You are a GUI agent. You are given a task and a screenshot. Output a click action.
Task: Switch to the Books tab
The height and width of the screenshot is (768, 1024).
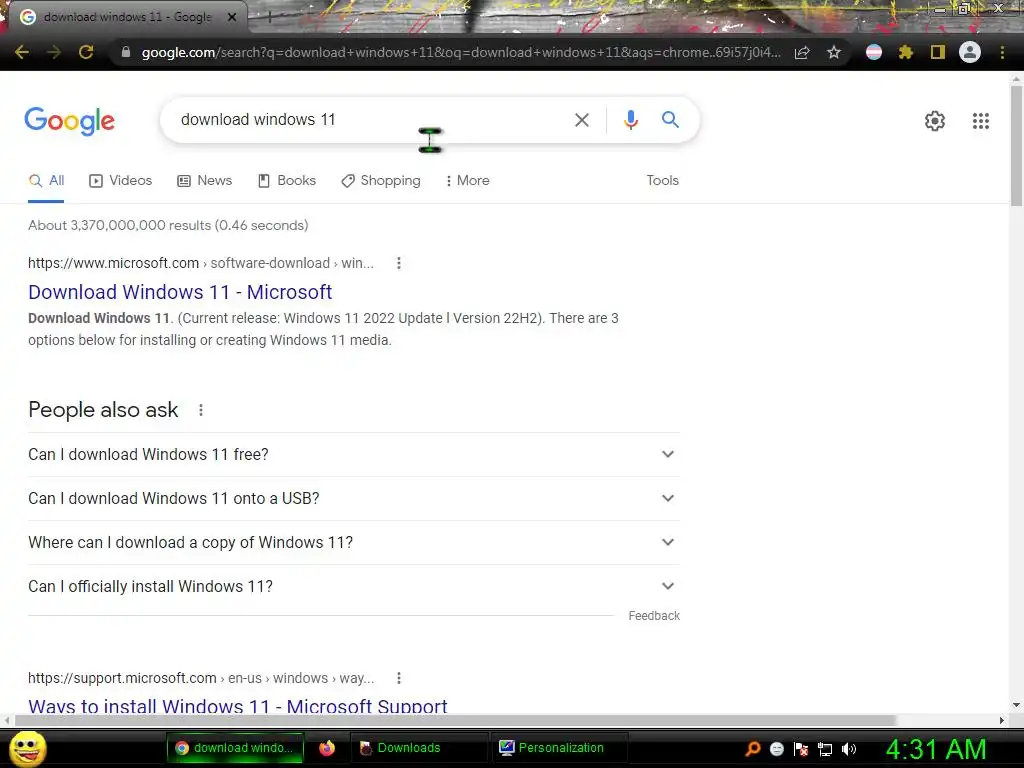point(287,181)
